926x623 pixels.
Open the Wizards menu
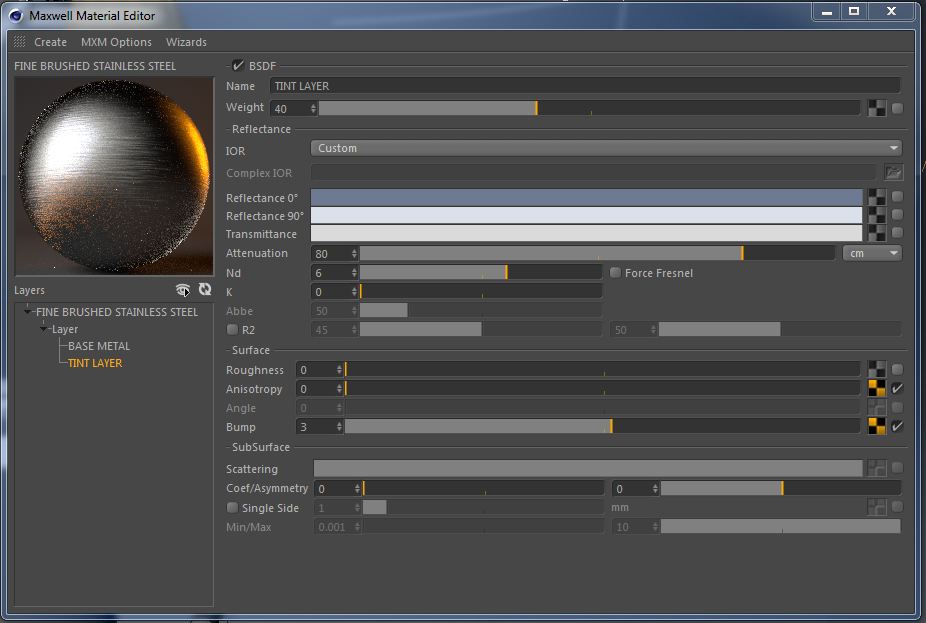click(186, 42)
